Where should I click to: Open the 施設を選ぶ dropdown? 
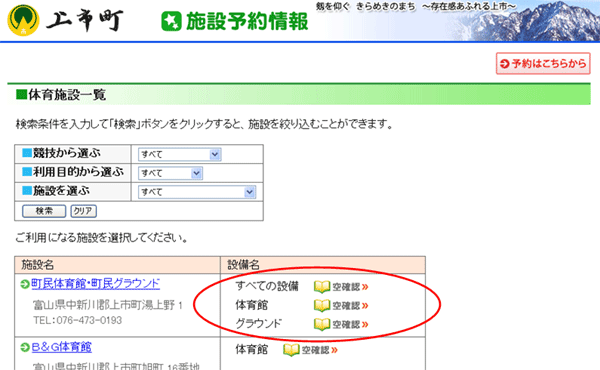pyautogui.click(x=197, y=192)
